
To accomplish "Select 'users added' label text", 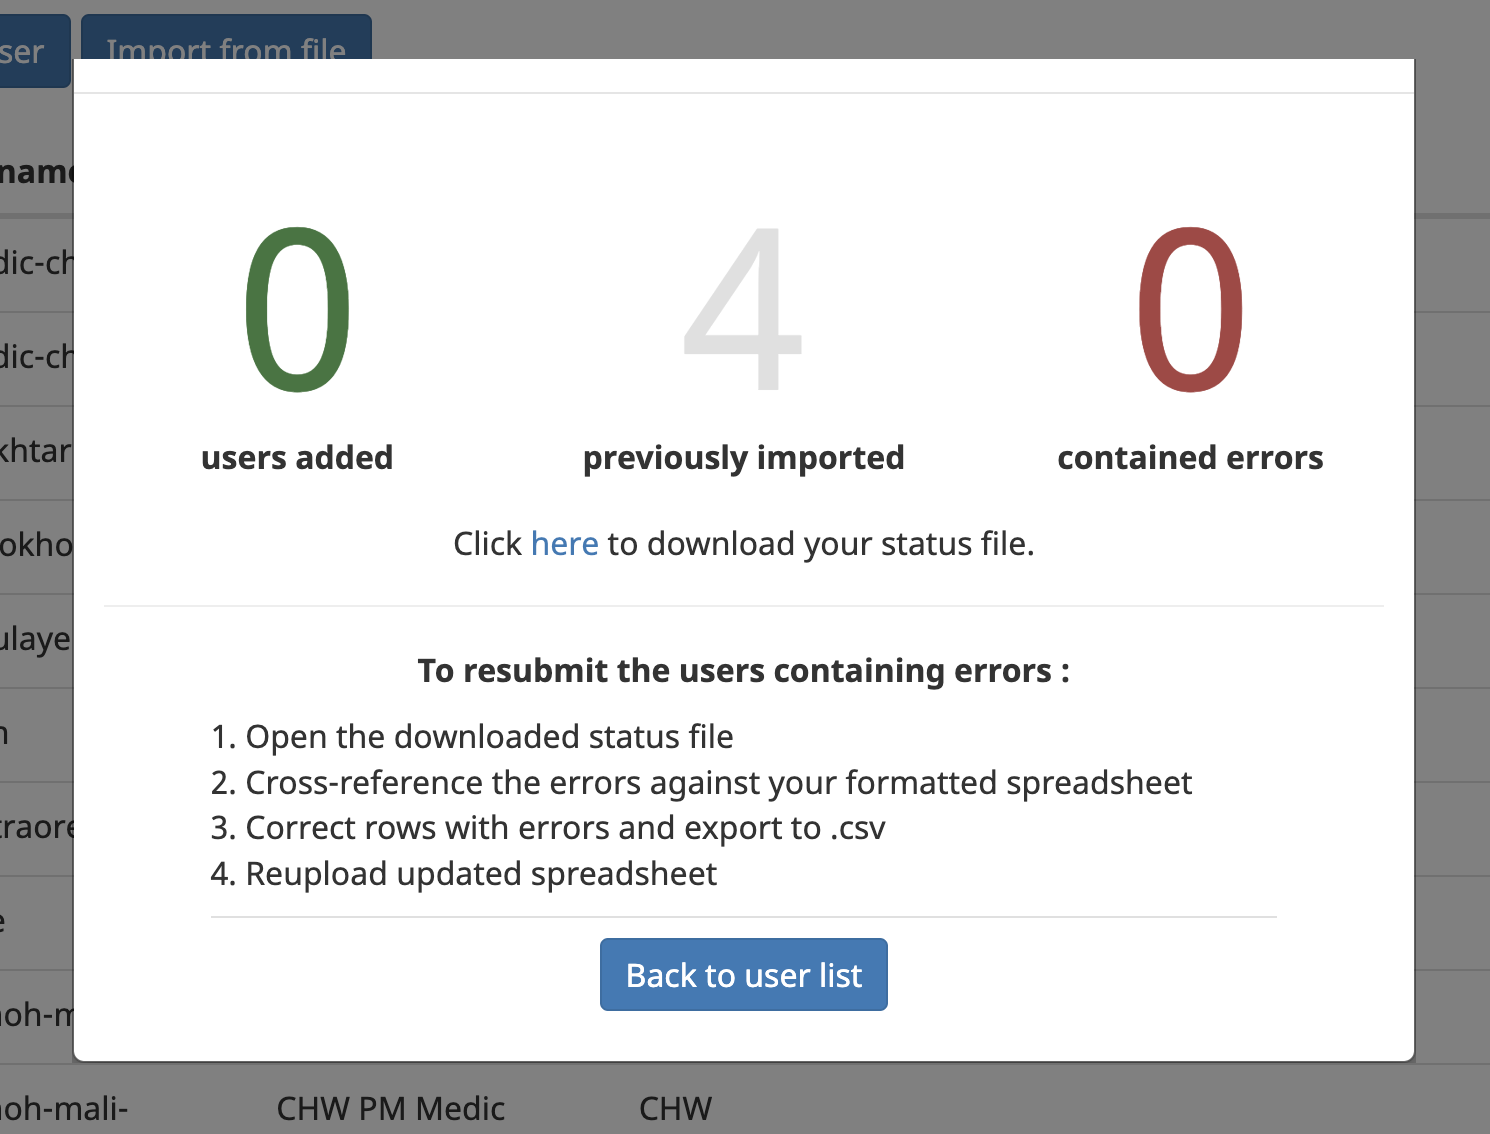I will click(297, 457).
